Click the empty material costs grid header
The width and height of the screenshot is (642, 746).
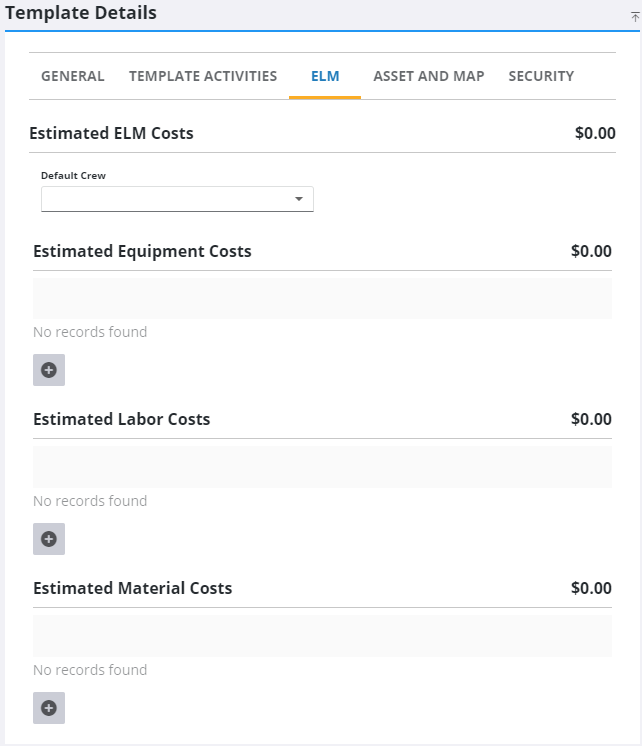tap(322, 636)
